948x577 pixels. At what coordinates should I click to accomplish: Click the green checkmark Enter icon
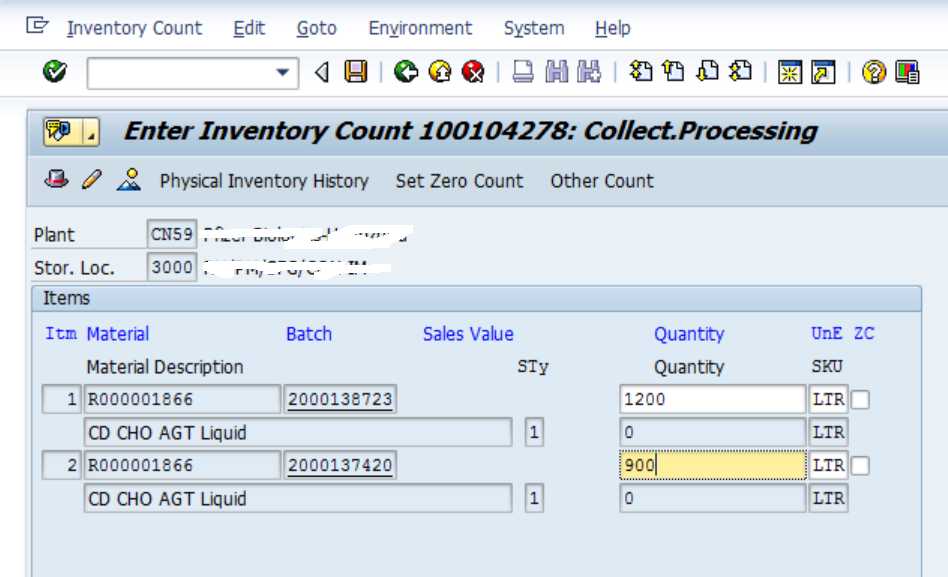click(x=54, y=72)
